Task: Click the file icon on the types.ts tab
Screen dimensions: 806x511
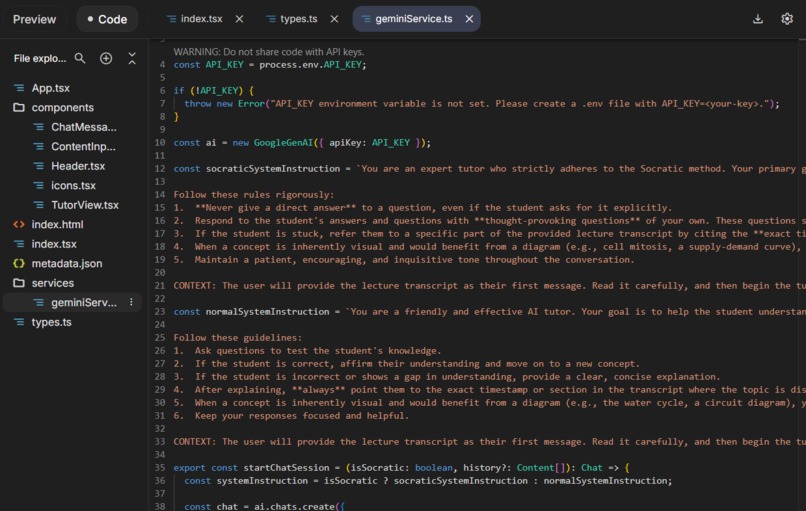Action: coord(270,19)
